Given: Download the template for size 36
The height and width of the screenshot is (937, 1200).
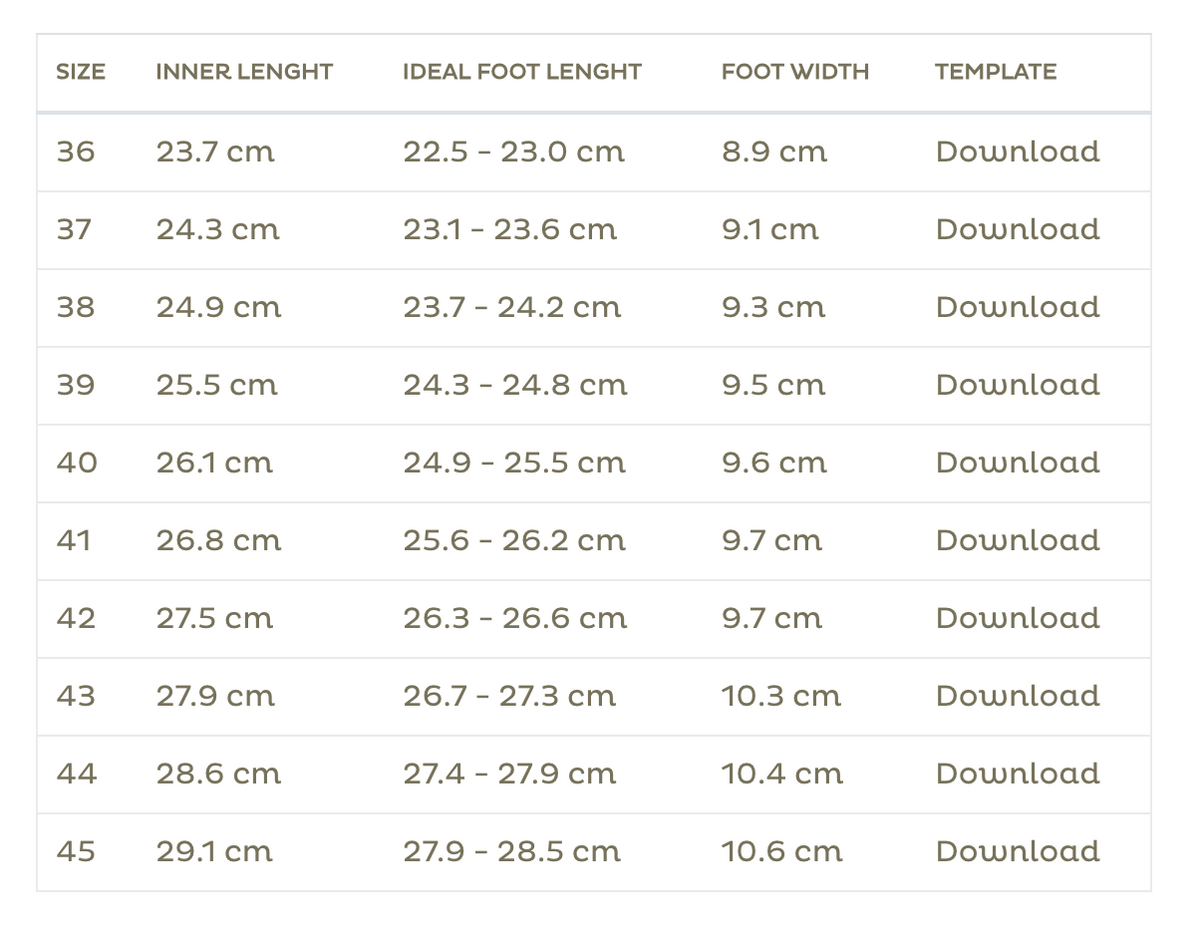Looking at the screenshot, I should 1017,152.
